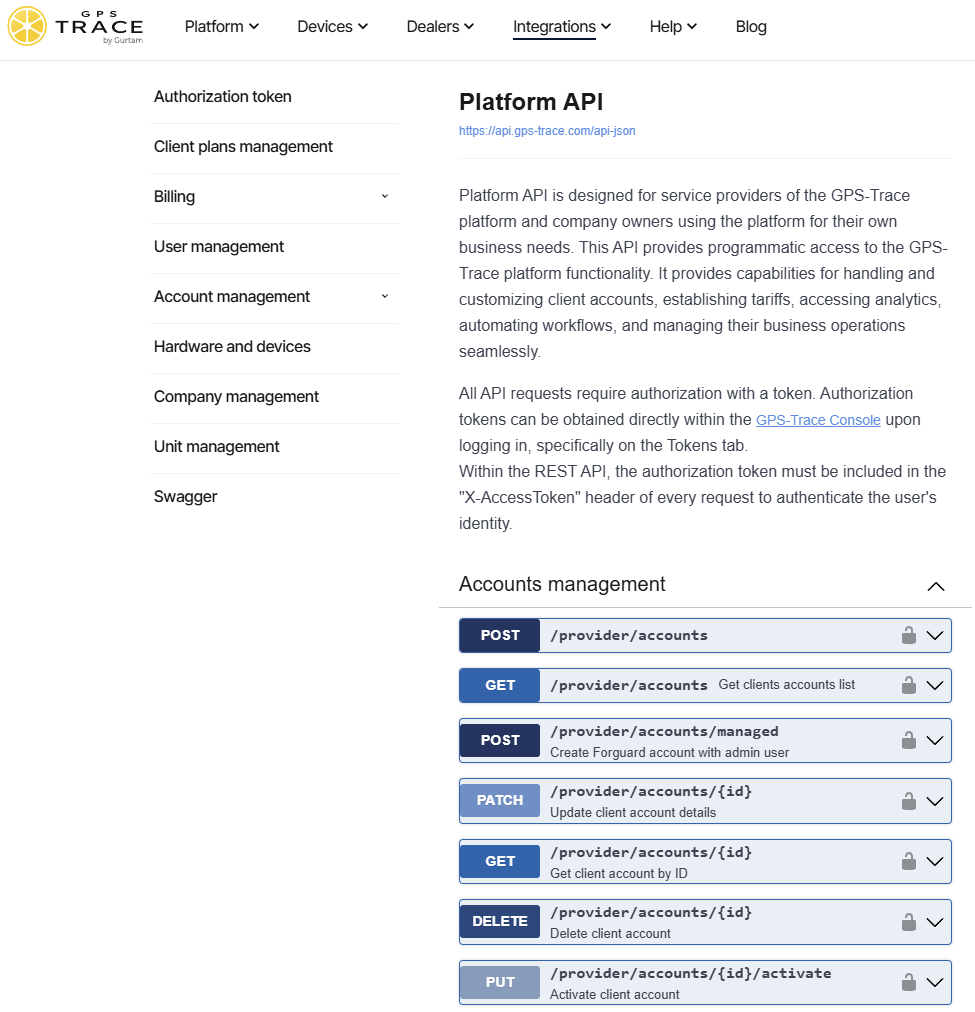Click POST badge for /provider/accounts

tap(499, 635)
